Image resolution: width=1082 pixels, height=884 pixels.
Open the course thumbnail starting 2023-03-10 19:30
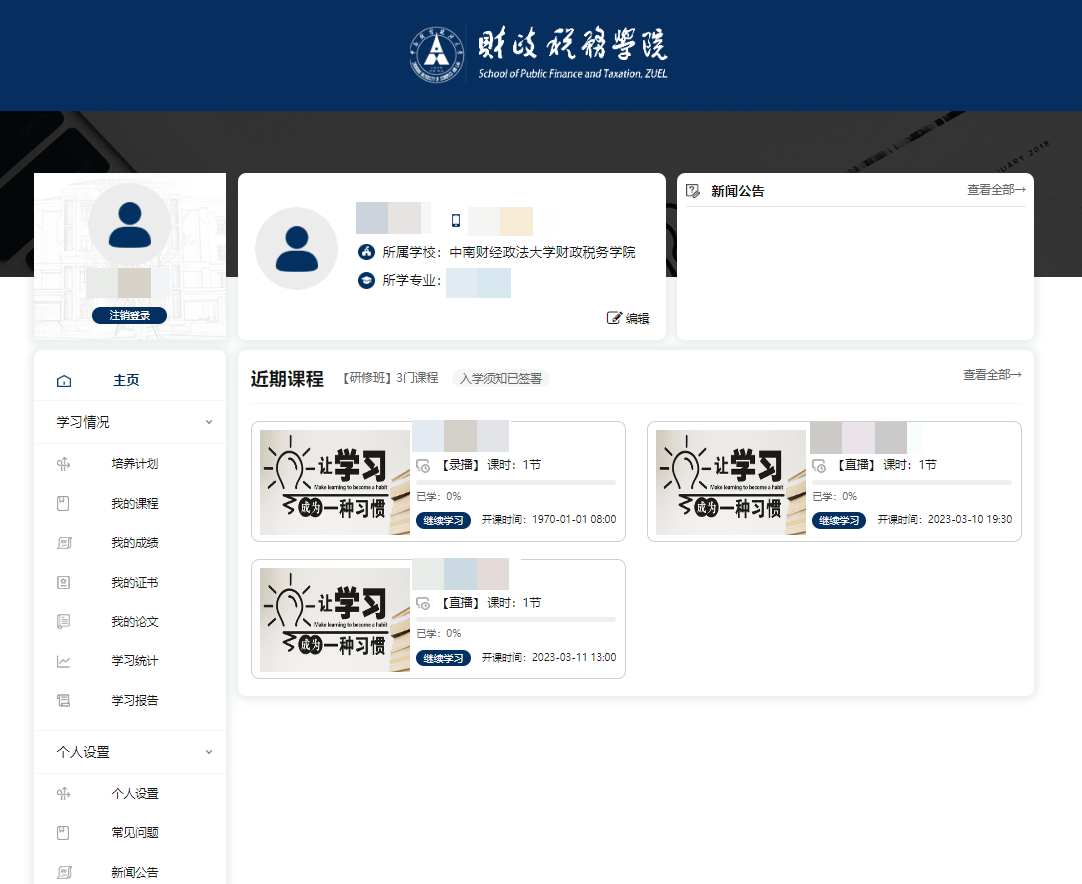click(730, 482)
